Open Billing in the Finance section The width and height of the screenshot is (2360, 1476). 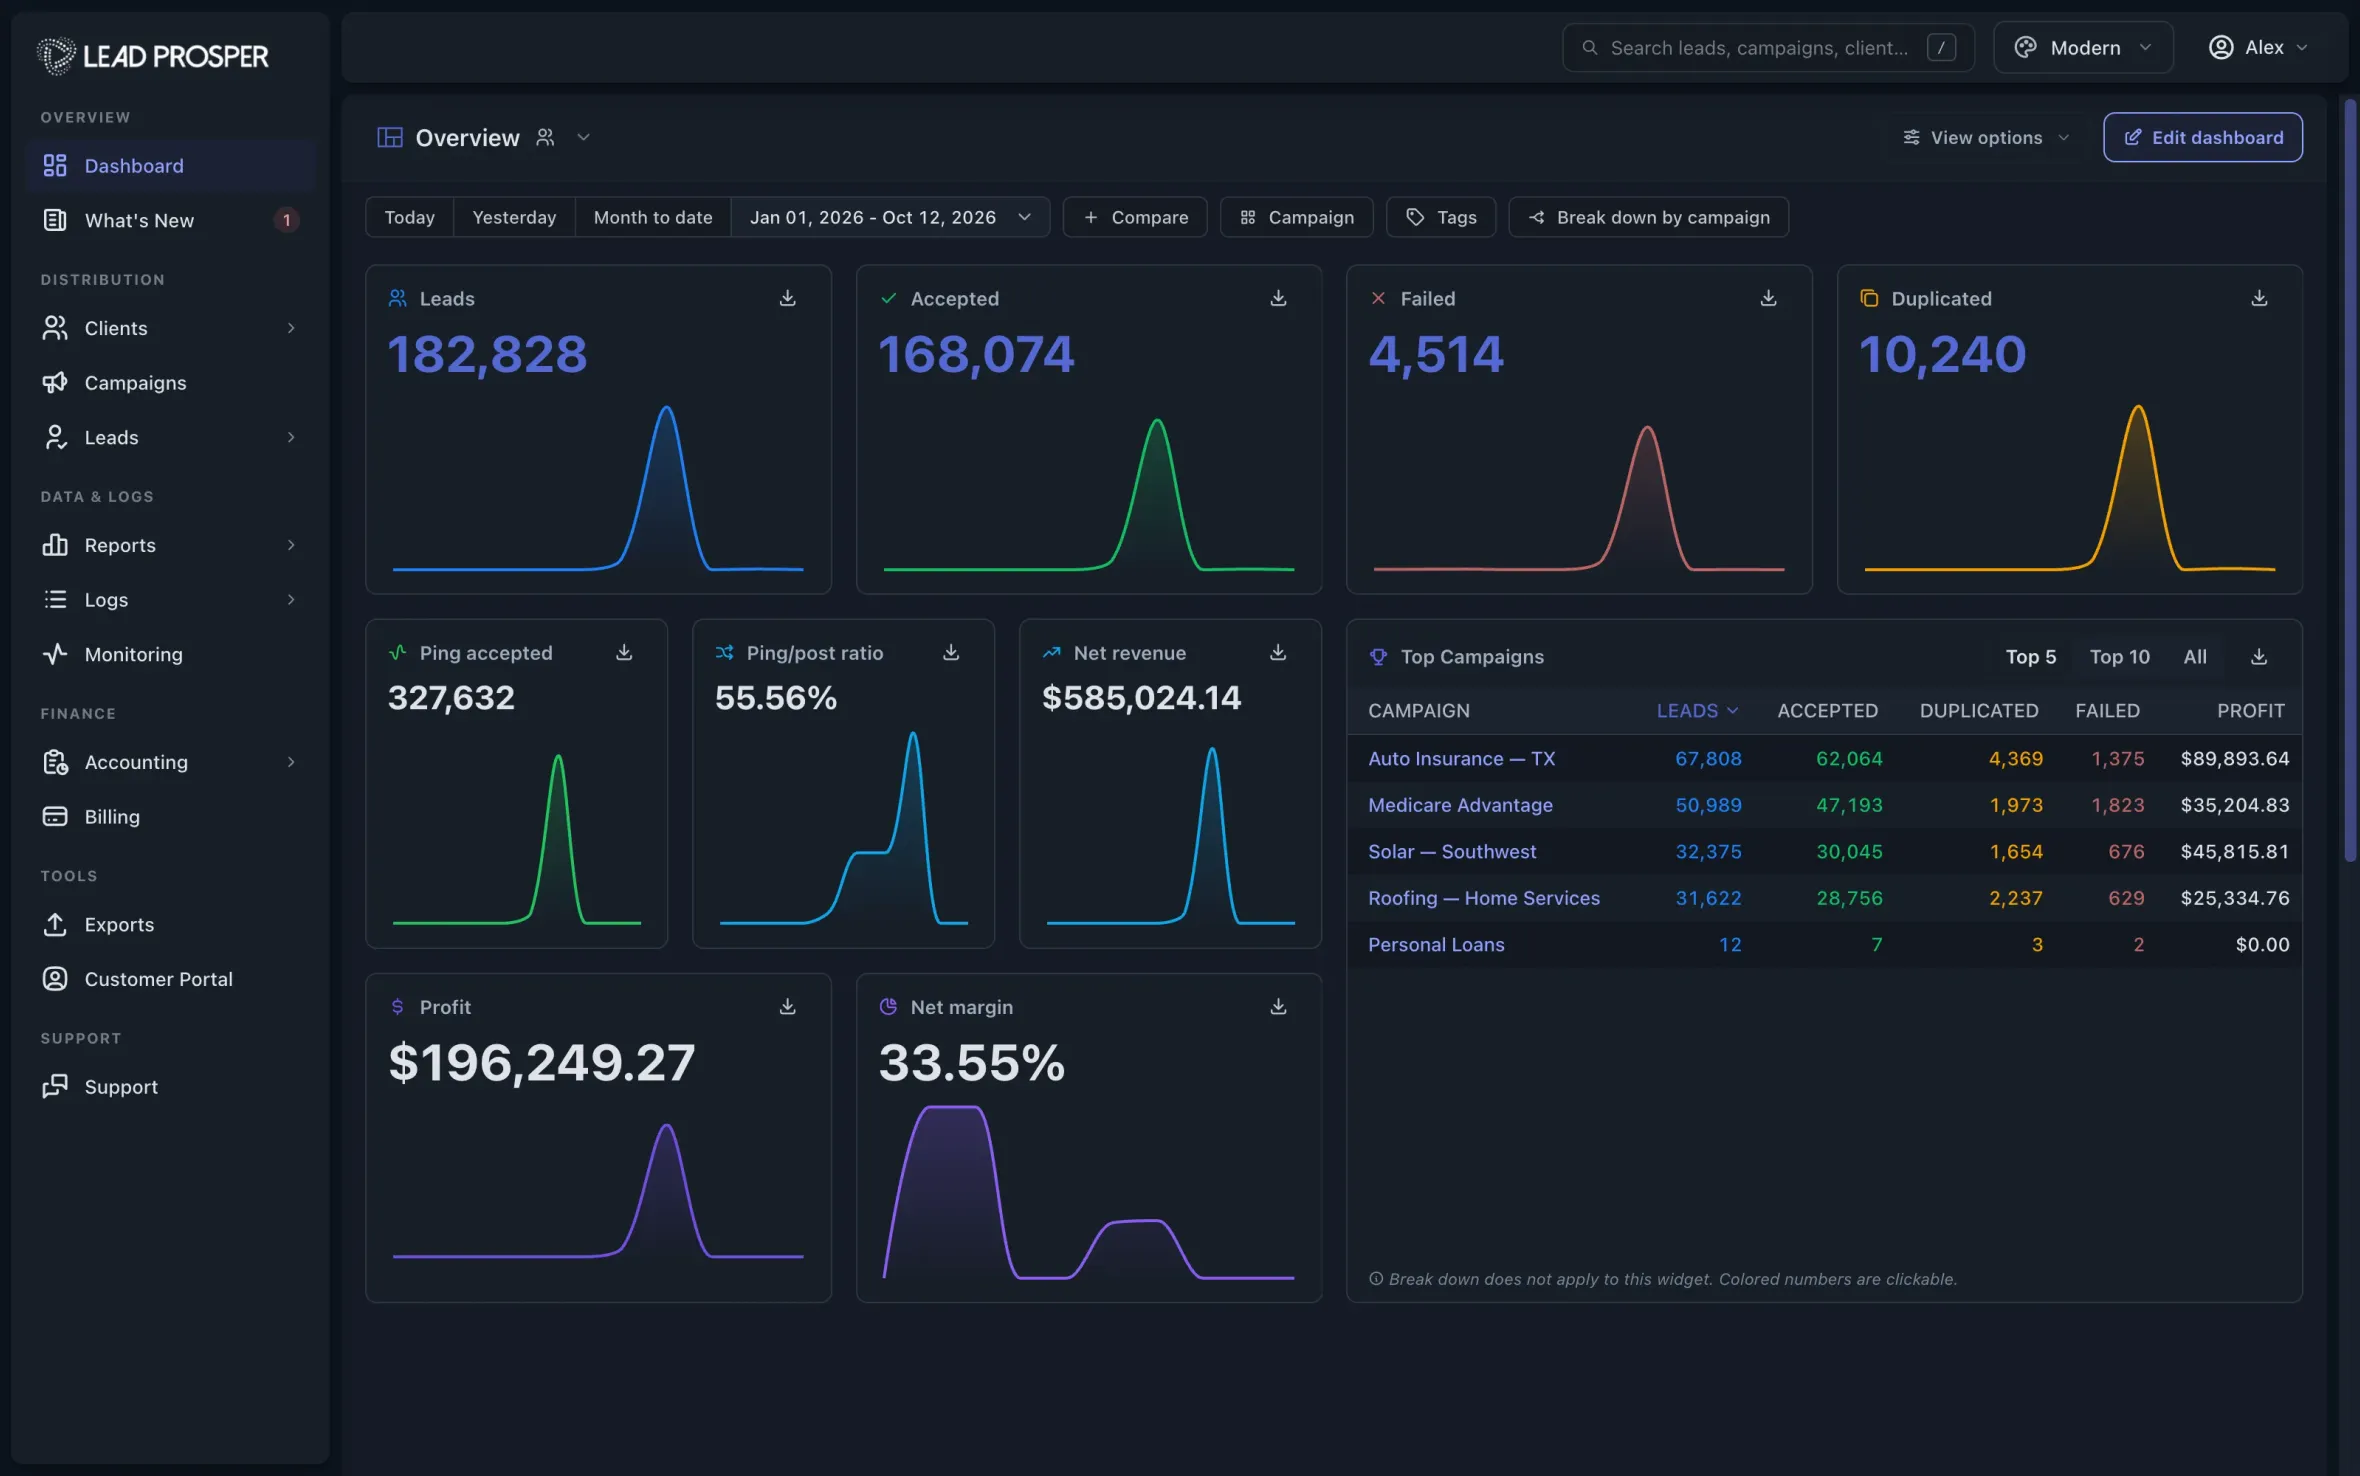coord(170,816)
